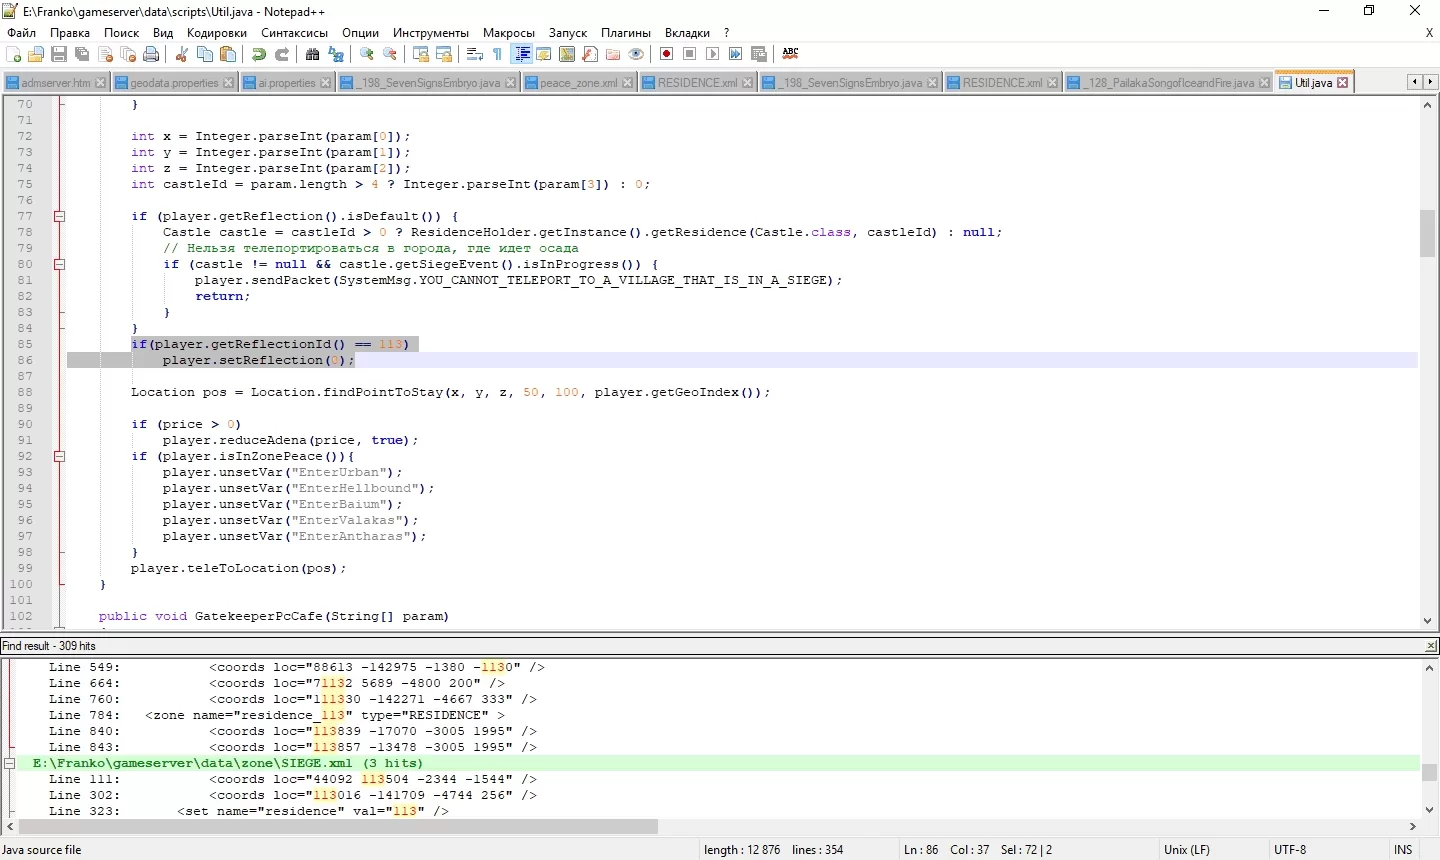
Task: Toggle INS insert mode in status bar
Action: (x=1403, y=850)
